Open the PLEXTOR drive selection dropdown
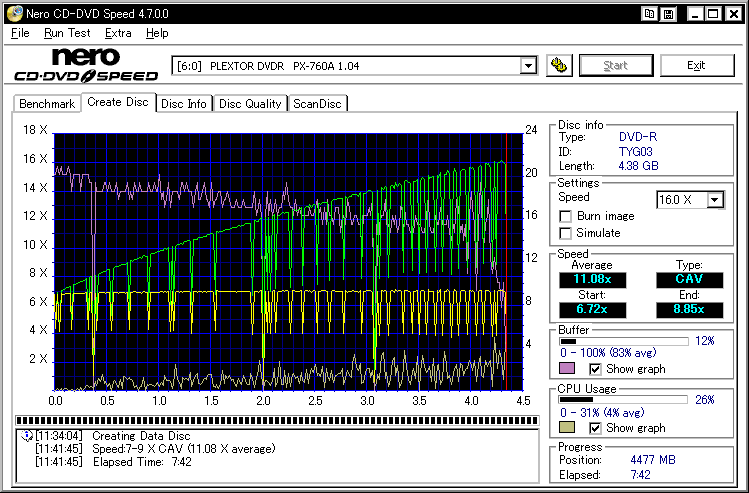This screenshot has height=493, width=749. point(529,66)
